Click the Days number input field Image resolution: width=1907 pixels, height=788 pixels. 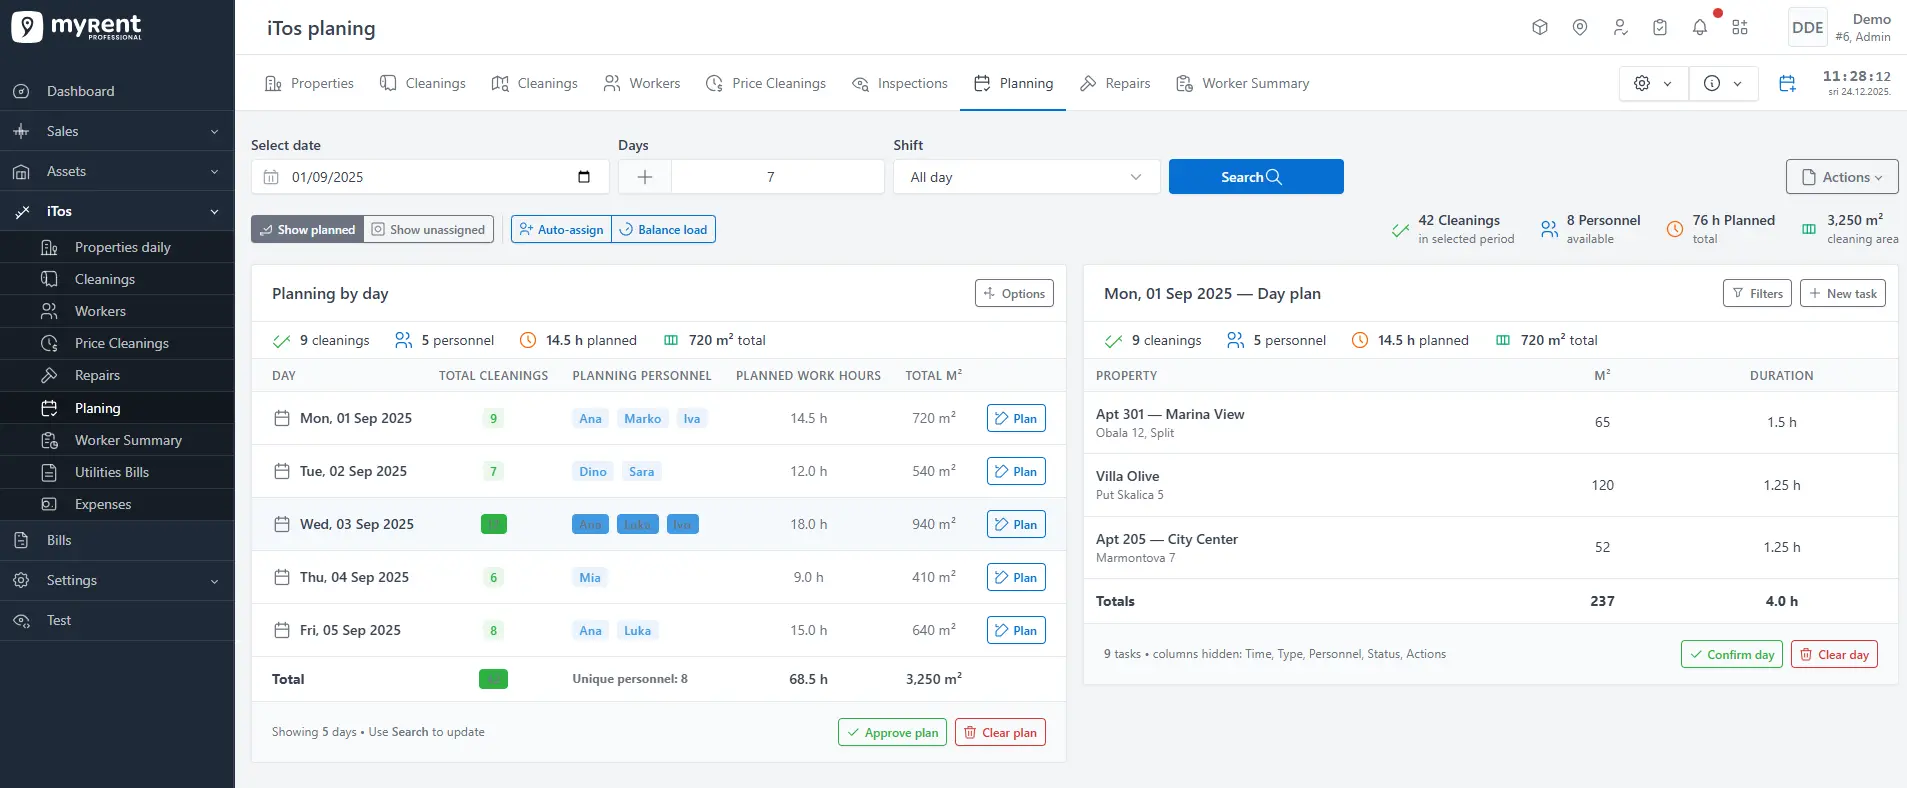tap(771, 177)
